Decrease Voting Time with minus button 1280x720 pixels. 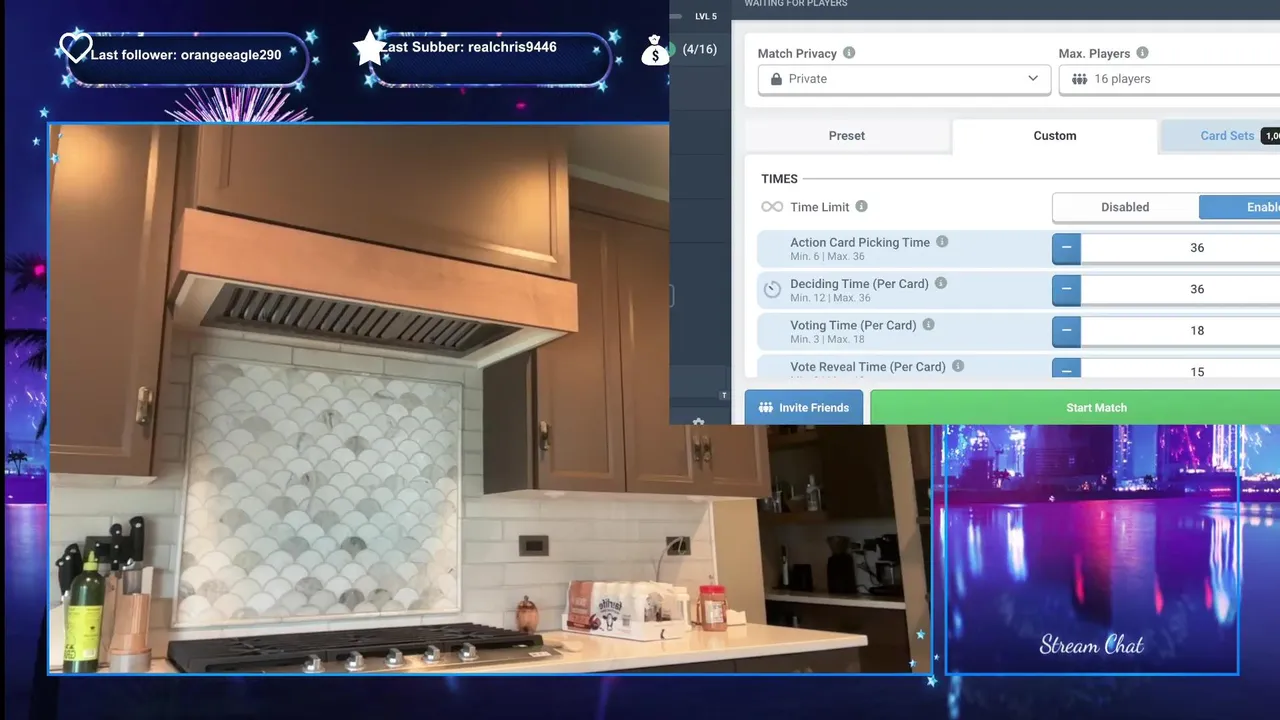click(1066, 330)
